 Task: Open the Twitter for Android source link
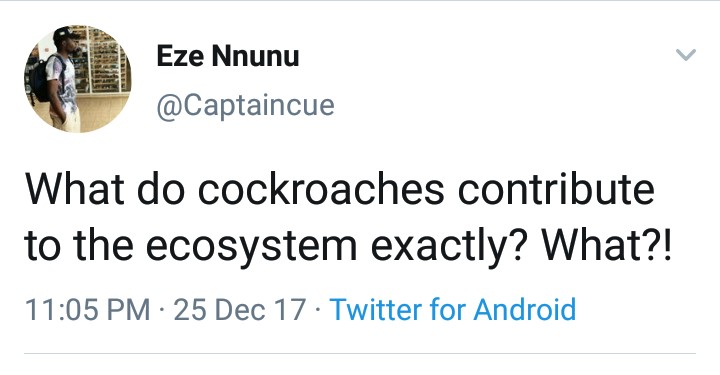tap(453, 309)
